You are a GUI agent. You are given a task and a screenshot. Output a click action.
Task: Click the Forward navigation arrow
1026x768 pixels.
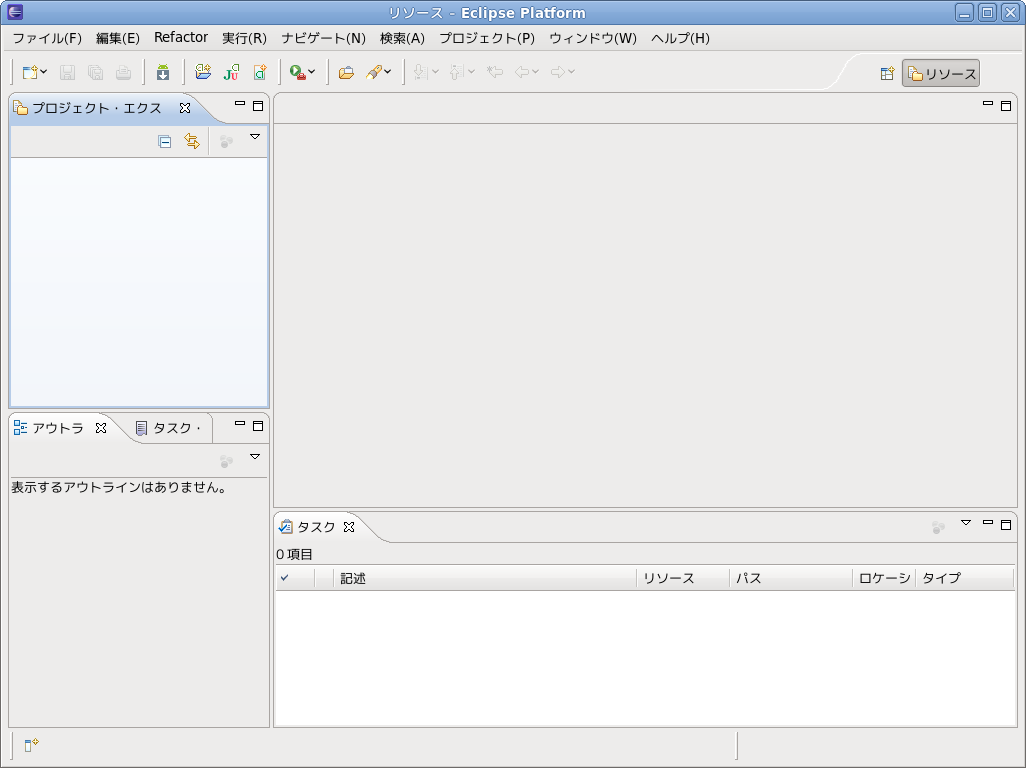coord(558,72)
